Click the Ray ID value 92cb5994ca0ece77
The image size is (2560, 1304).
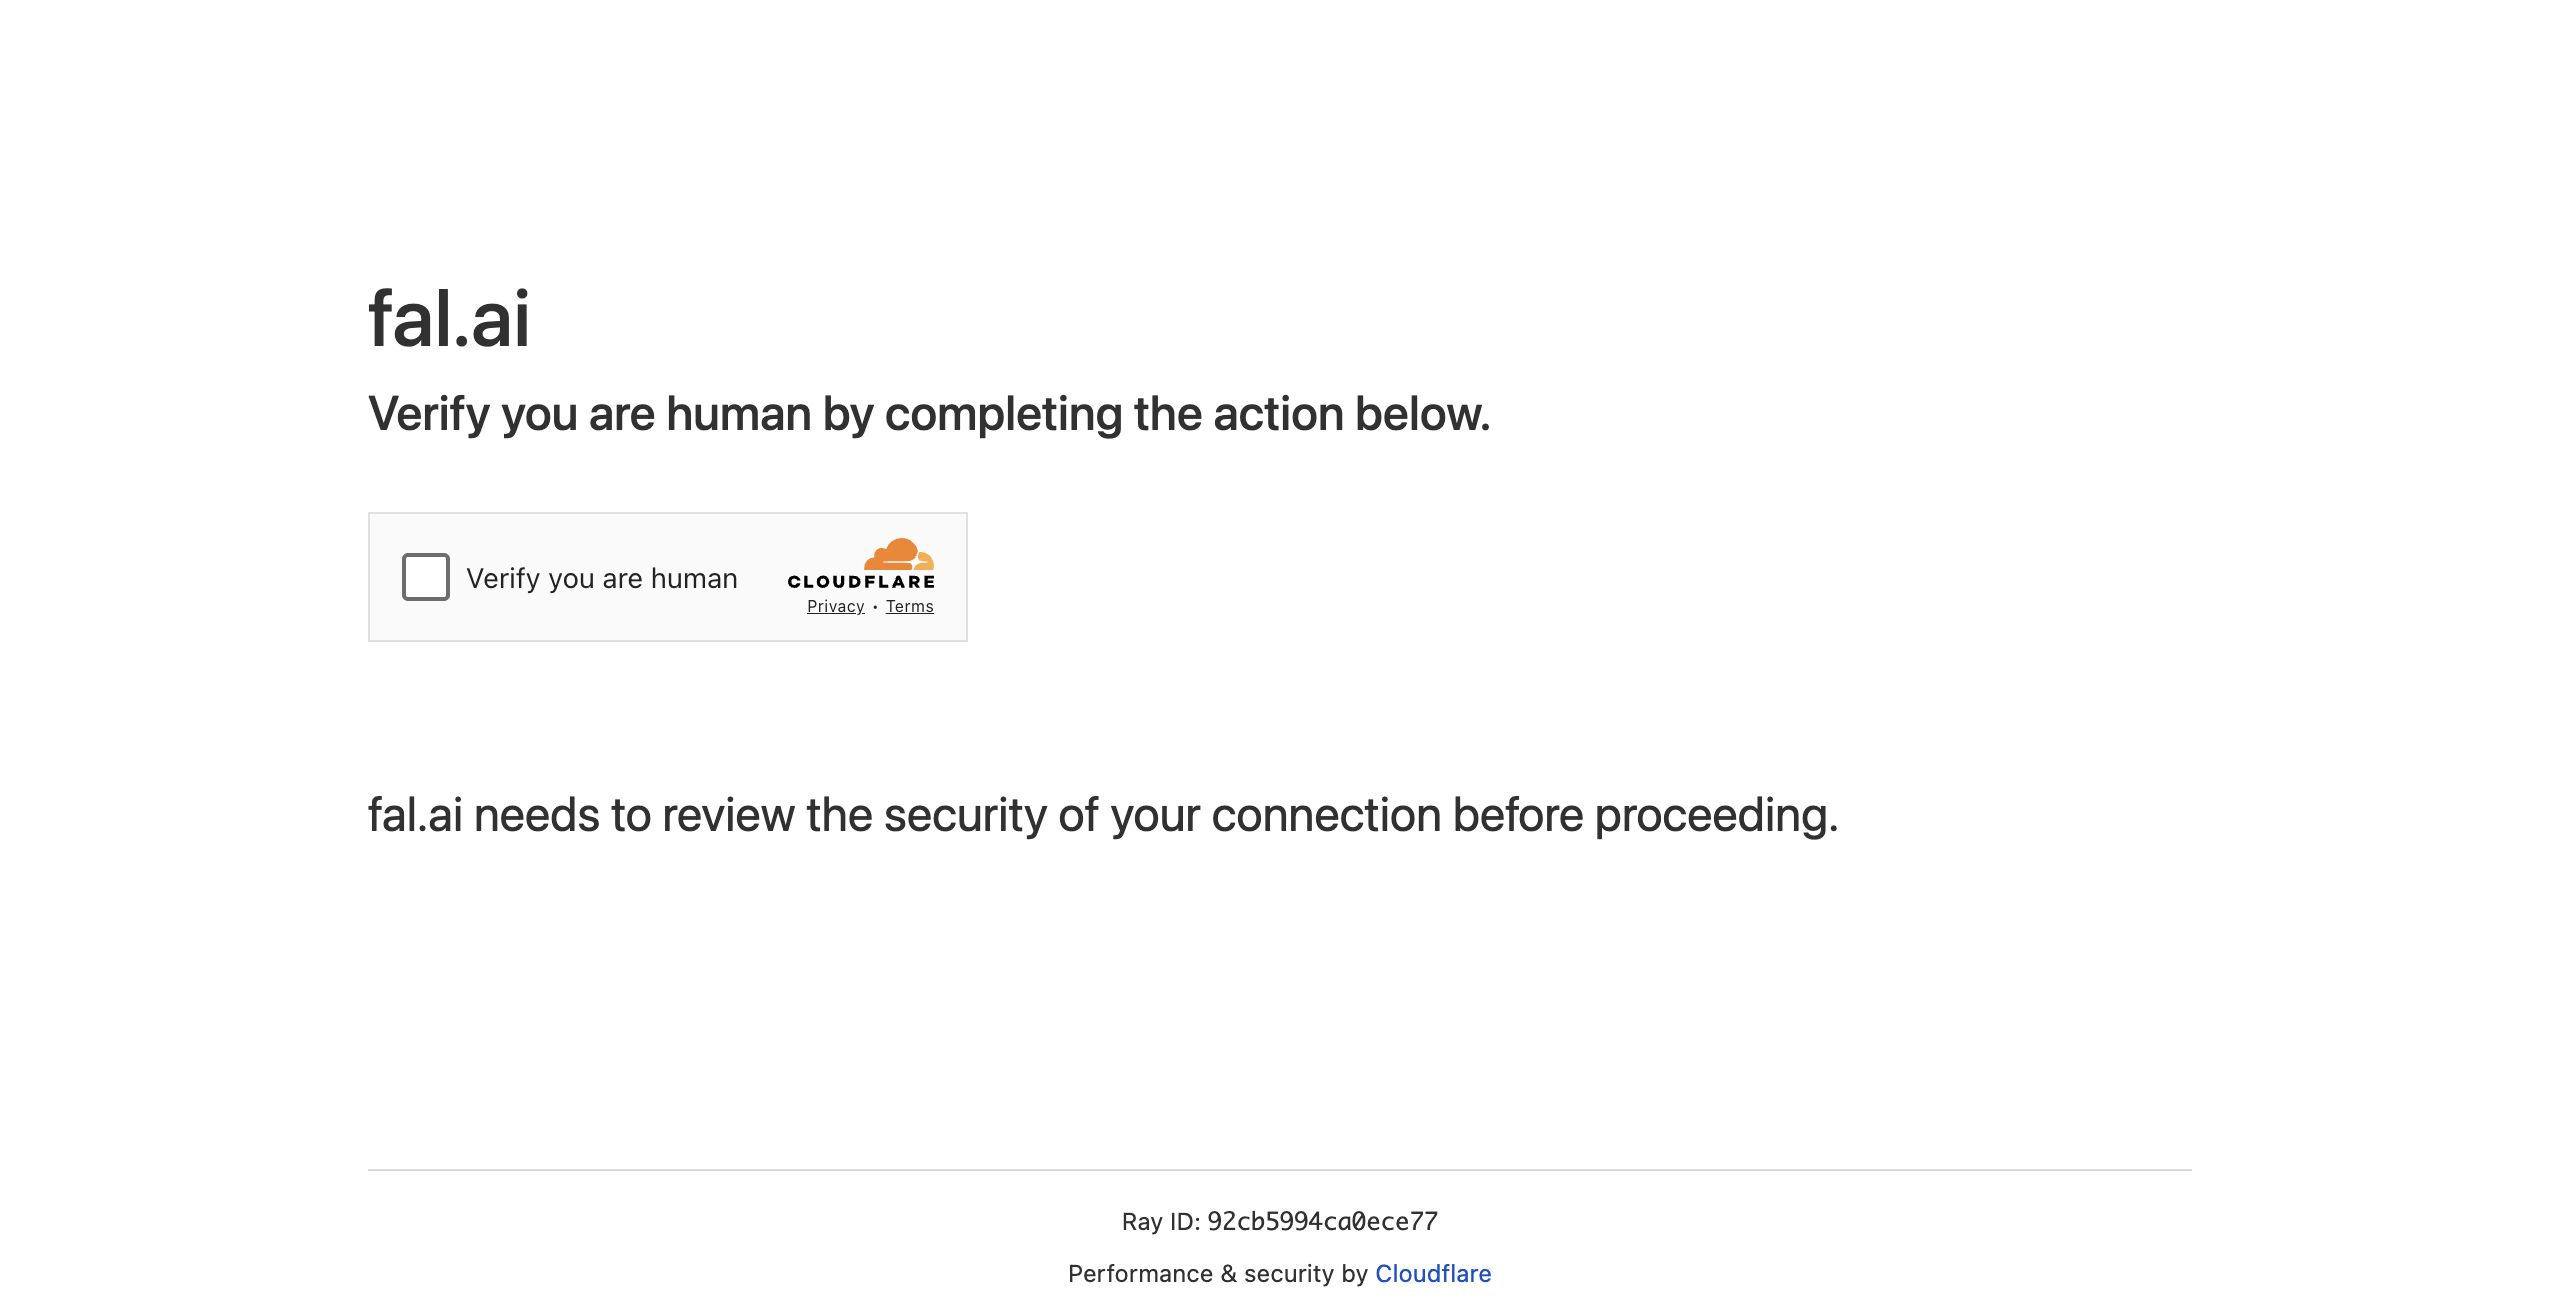tap(1322, 1221)
